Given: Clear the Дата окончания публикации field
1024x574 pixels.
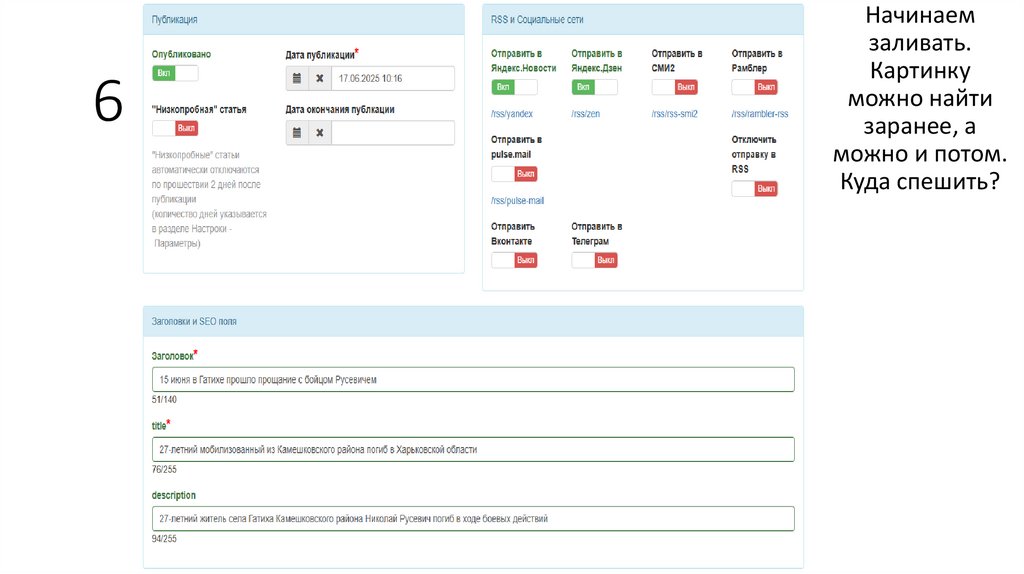Looking at the screenshot, I should coord(320,133).
